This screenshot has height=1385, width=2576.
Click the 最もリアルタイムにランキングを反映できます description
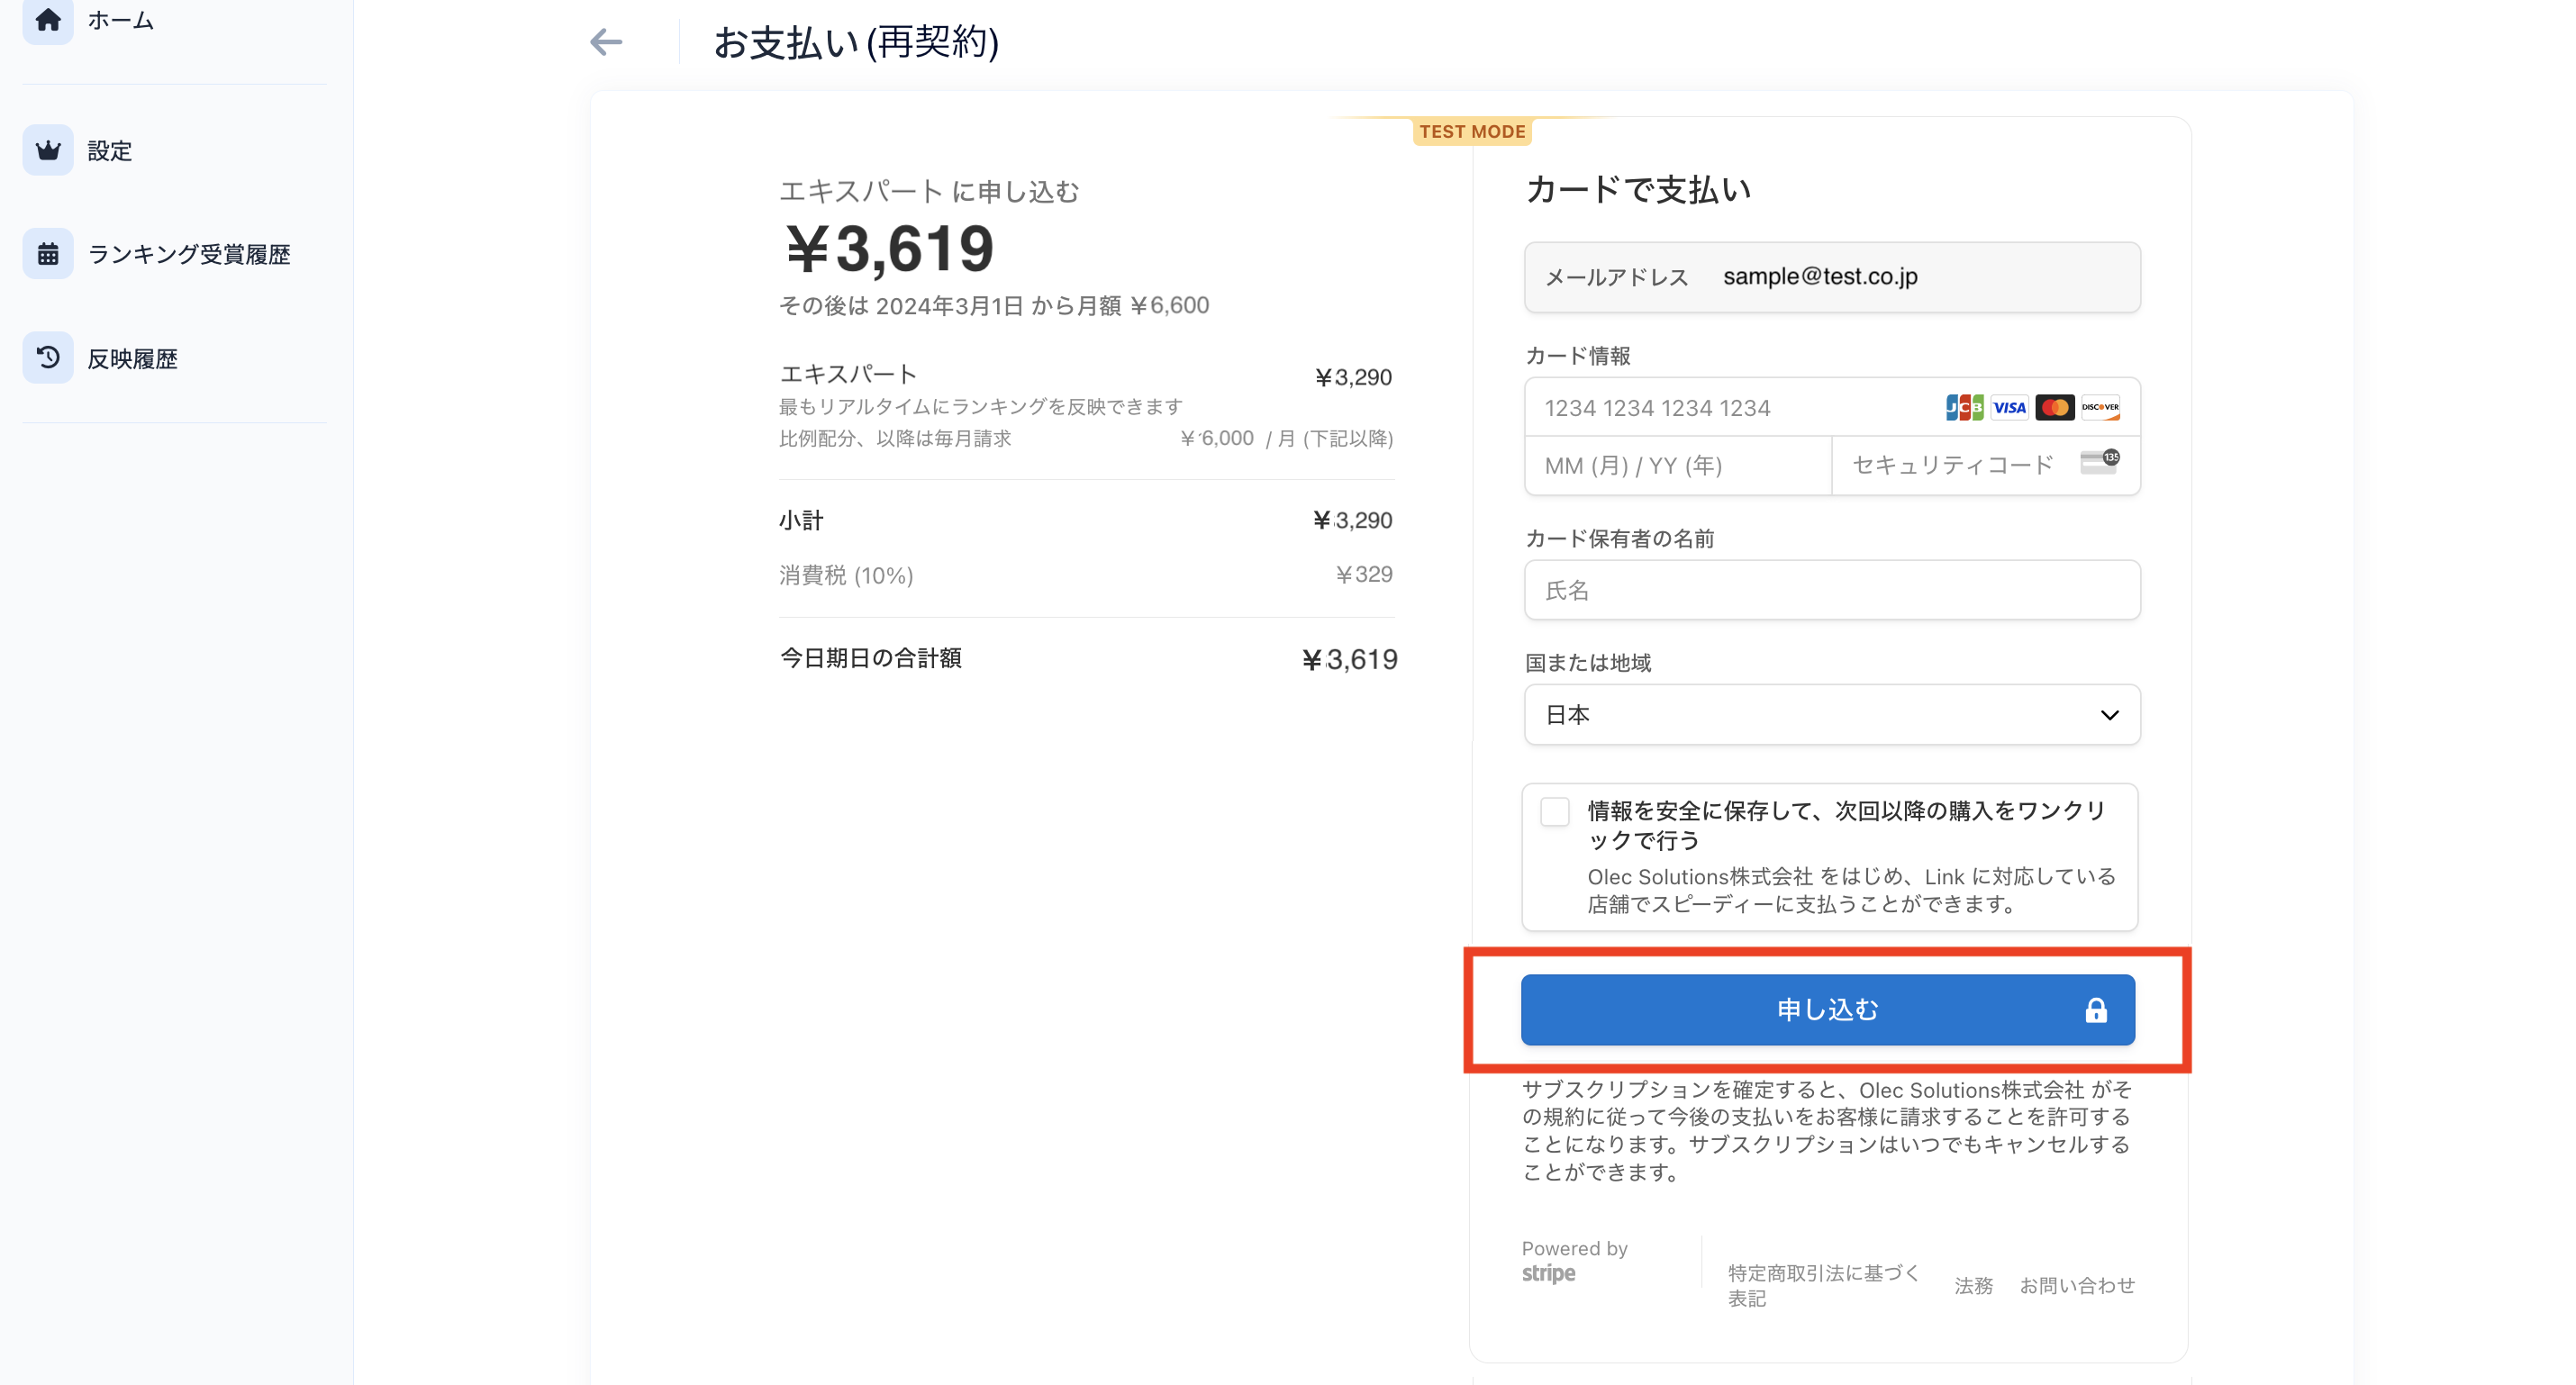point(981,406)
